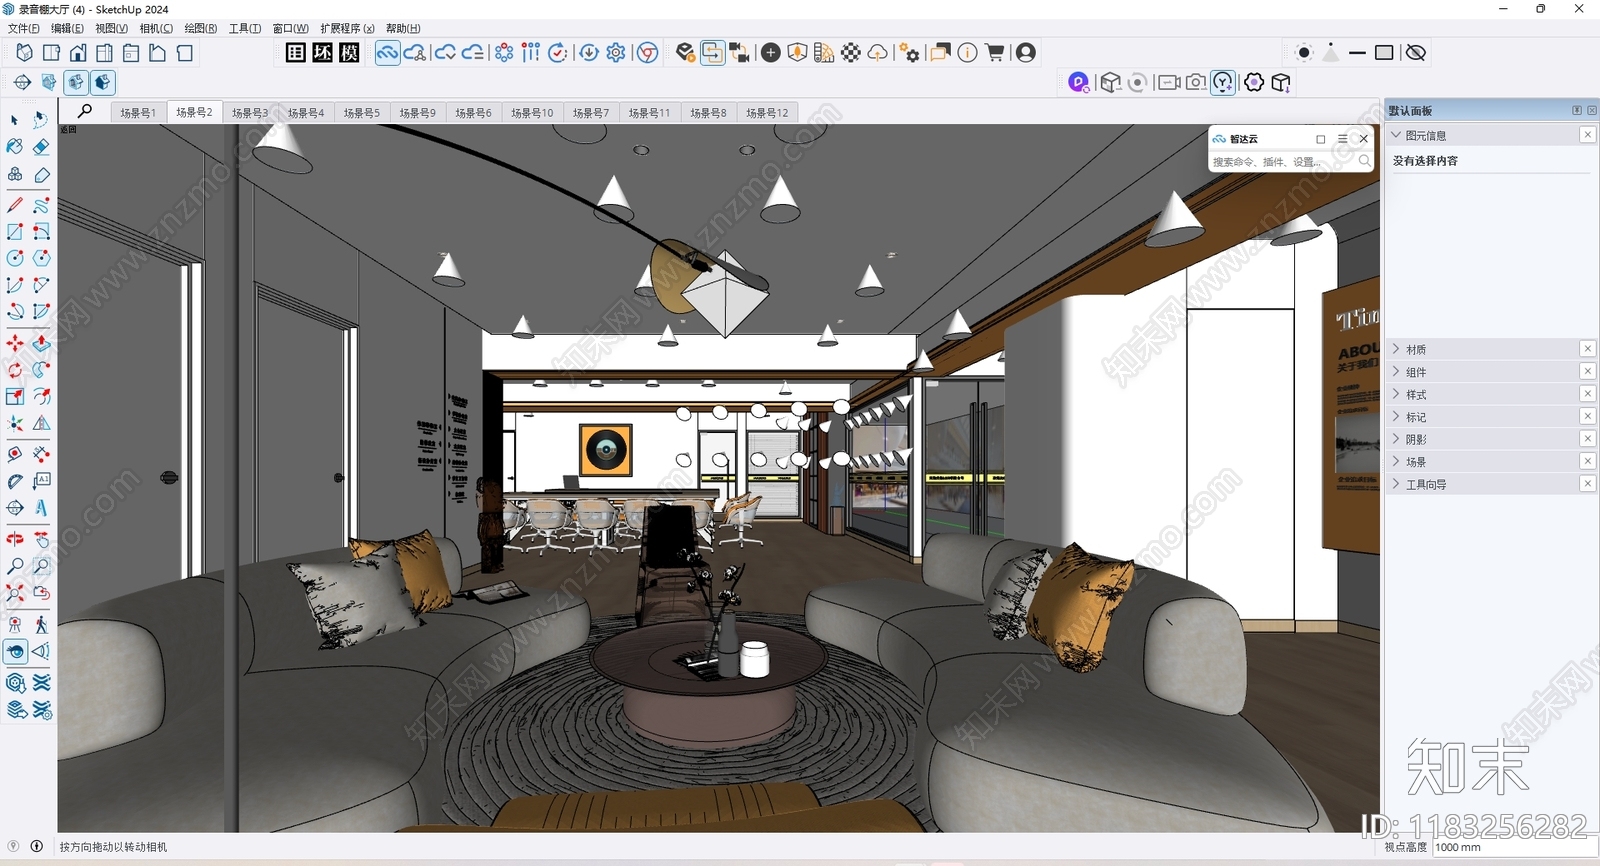Select the Line pencil tool
The height and width of the screenshot is (866, 1600).
[x=15, y=205]
